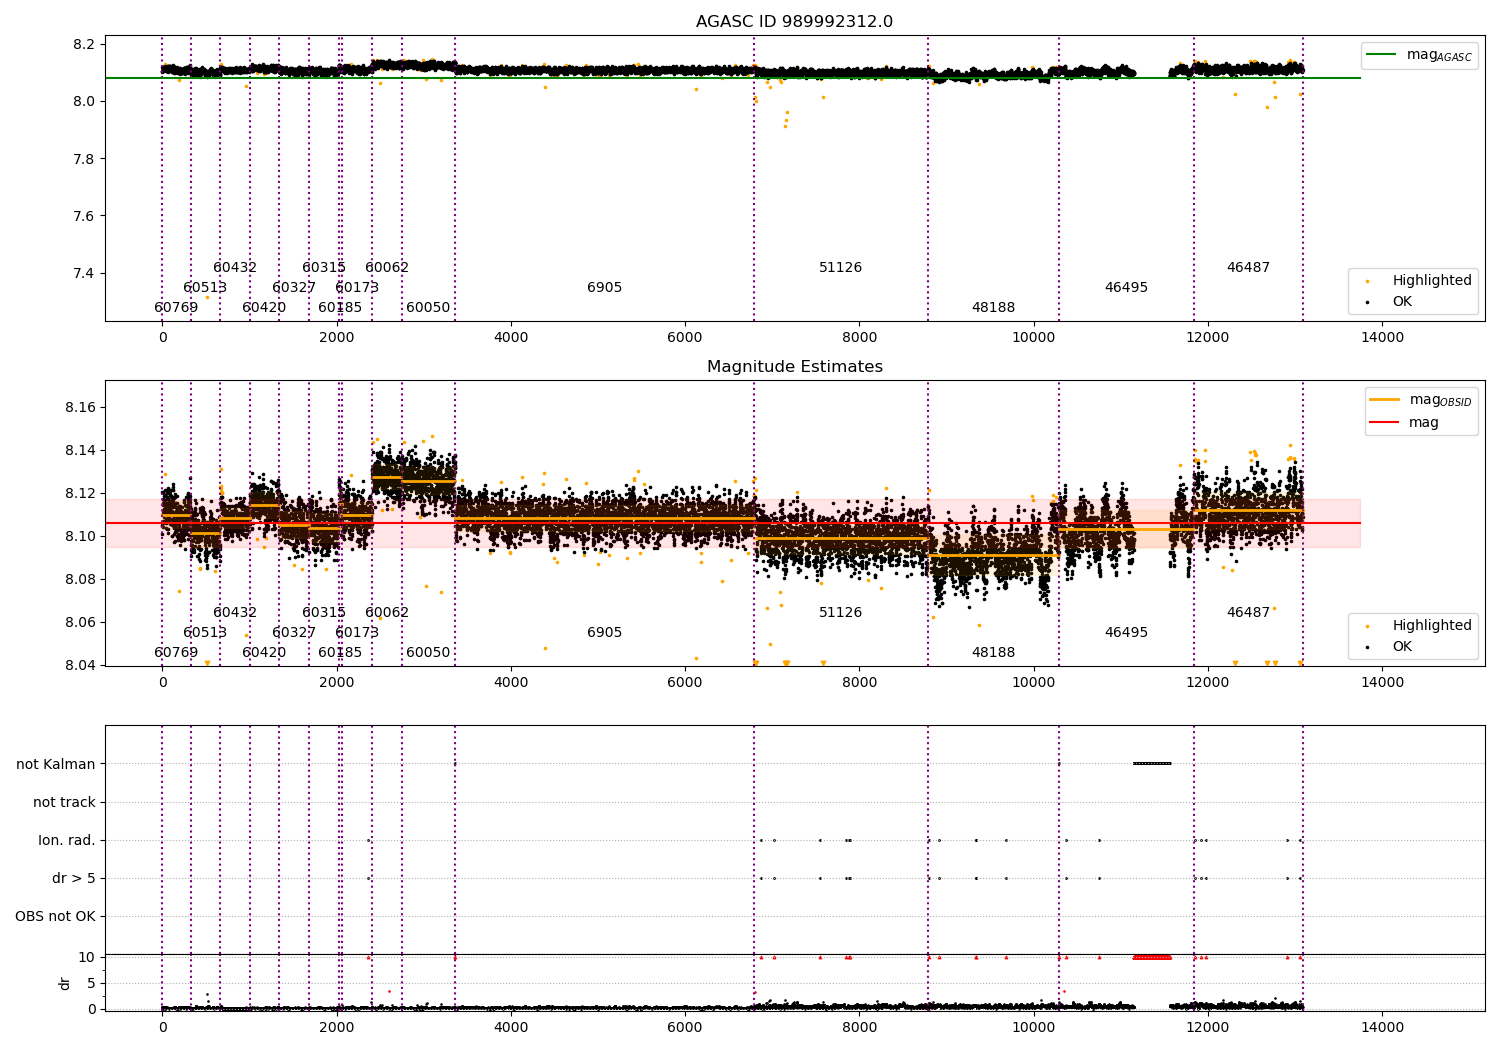The height and width of the screenshot is (1050, 1500).
Task: Click the orange mag OBSID legend entry
Action: [x=1419, y=400]
